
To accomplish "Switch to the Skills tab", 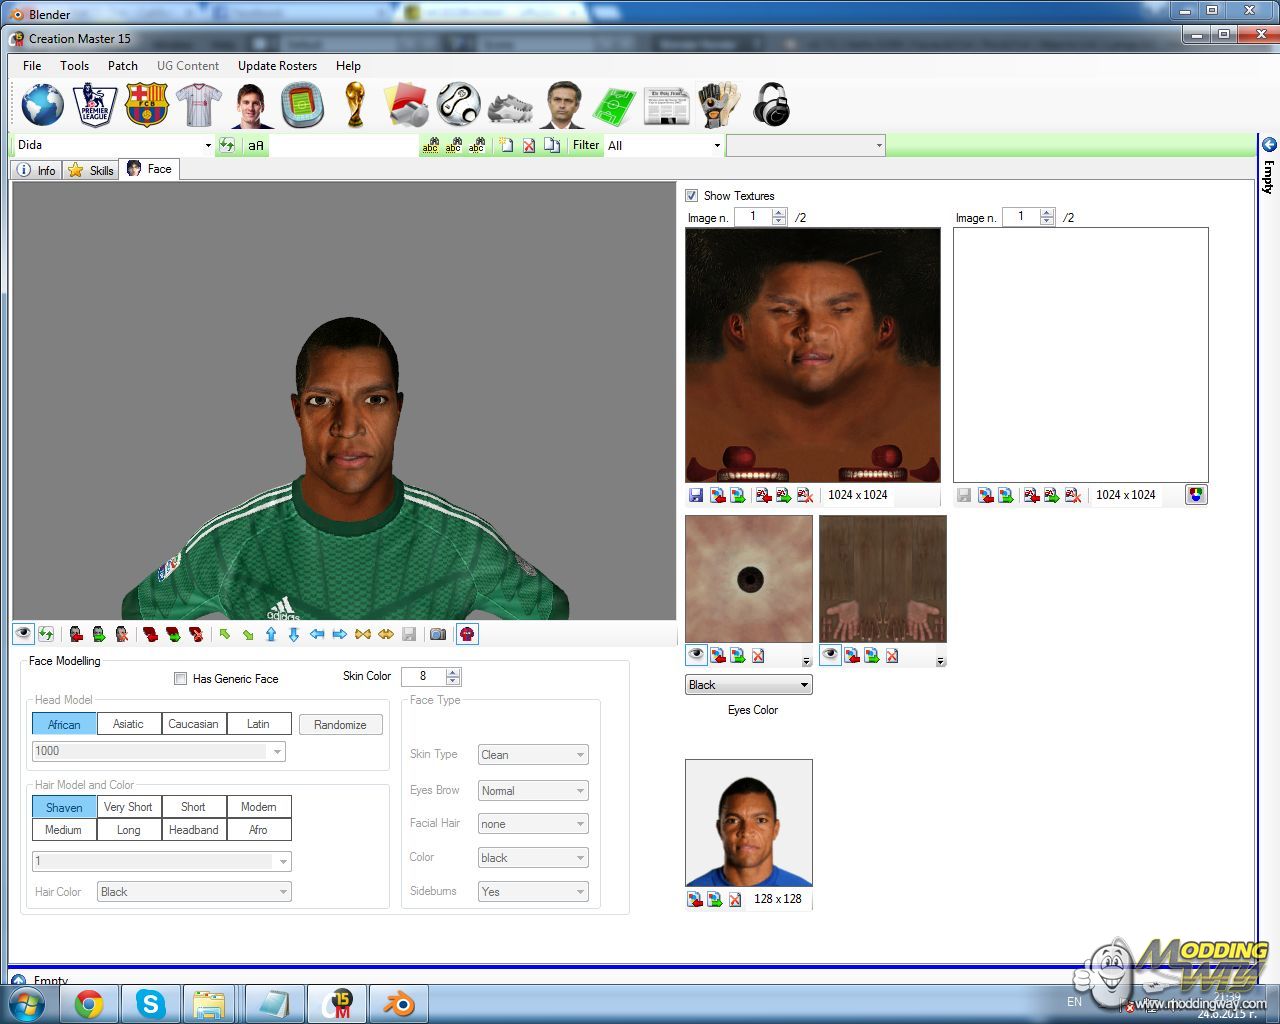I will [x=91, y=170].
